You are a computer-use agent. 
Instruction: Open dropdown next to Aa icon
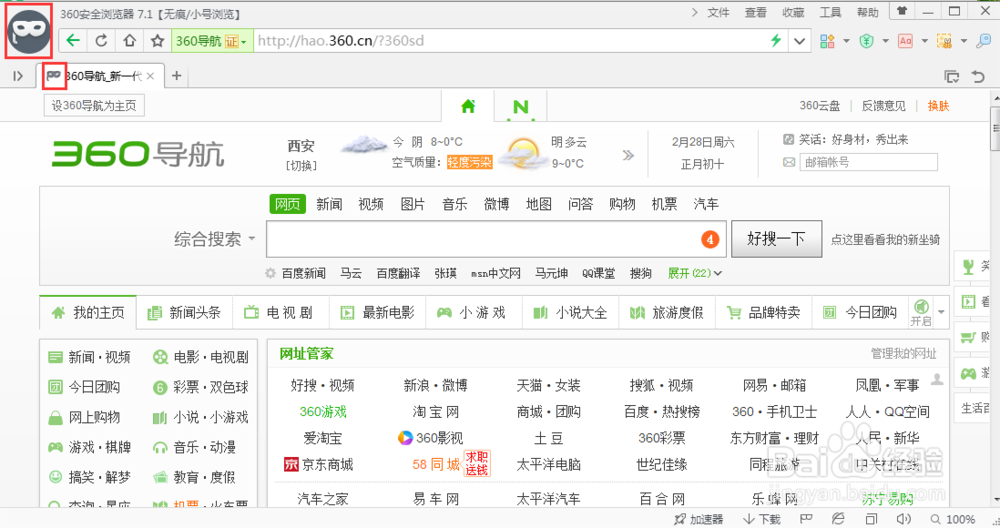pos(925,41)
